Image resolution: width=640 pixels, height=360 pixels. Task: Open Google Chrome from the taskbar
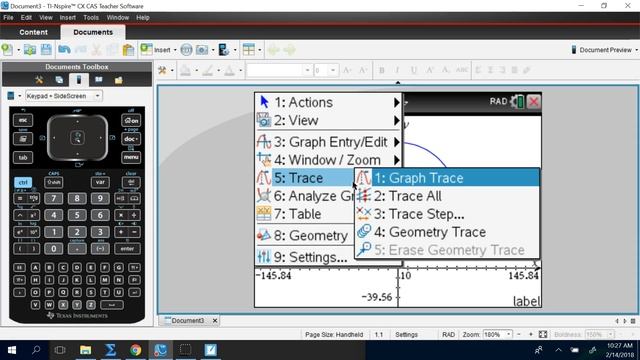pos(136,350)
